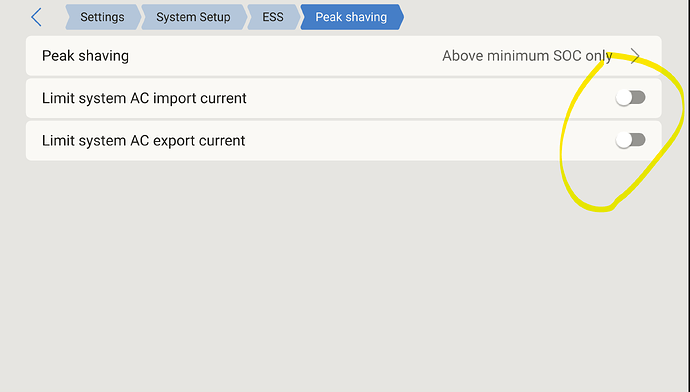Click the grey track of the import toggle
Viewport: 690px width, 392px height.
click(x=639, y=97)
